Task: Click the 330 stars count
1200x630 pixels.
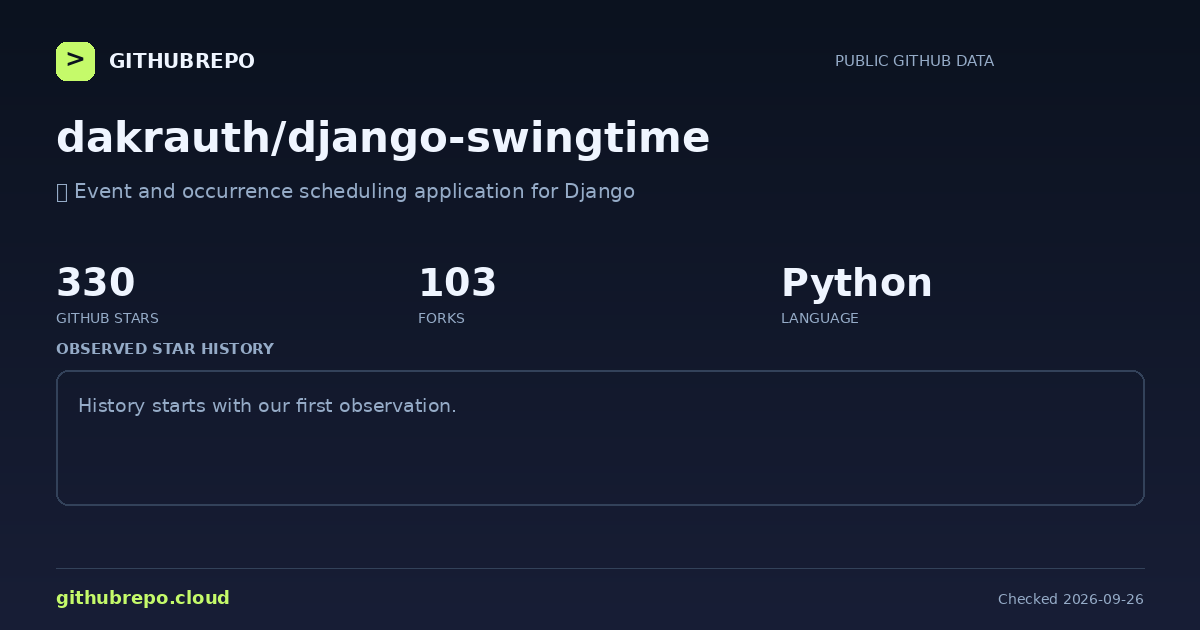Action: tap(95, 283)
